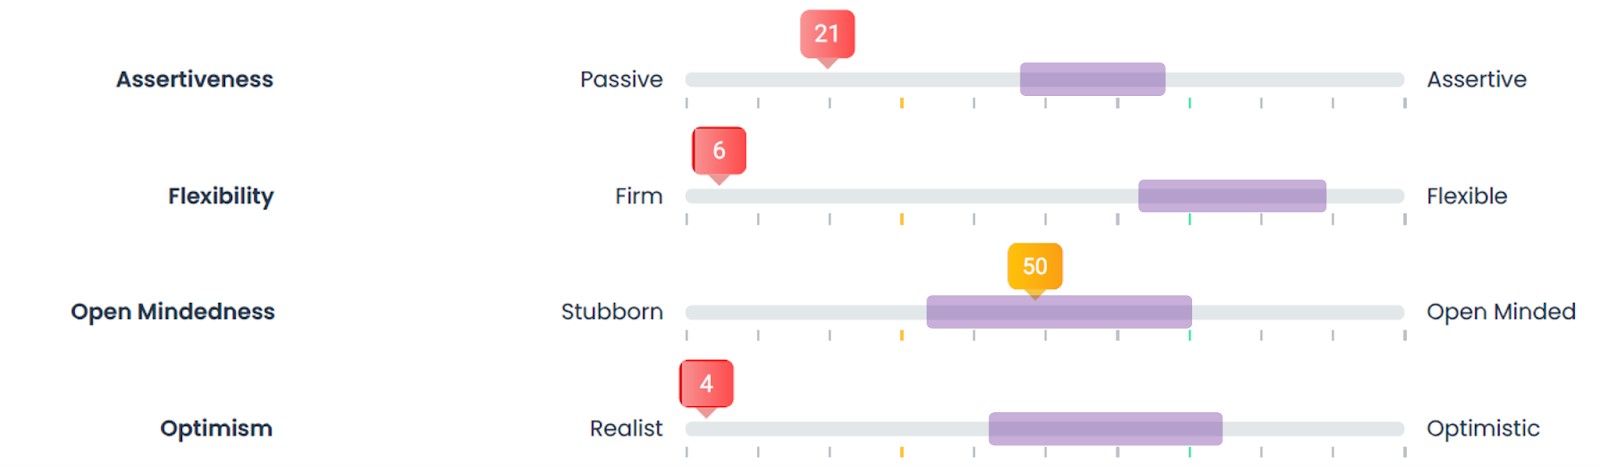Click the red score badge showing 6
The width and height of the screenshot is (1600, 466).
pos(719,151)
